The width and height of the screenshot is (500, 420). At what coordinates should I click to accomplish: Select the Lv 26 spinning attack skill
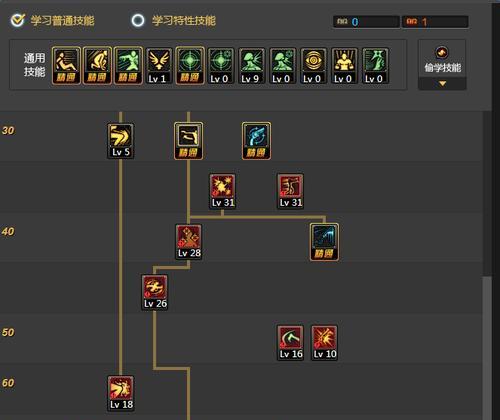(x=155, y=292)
